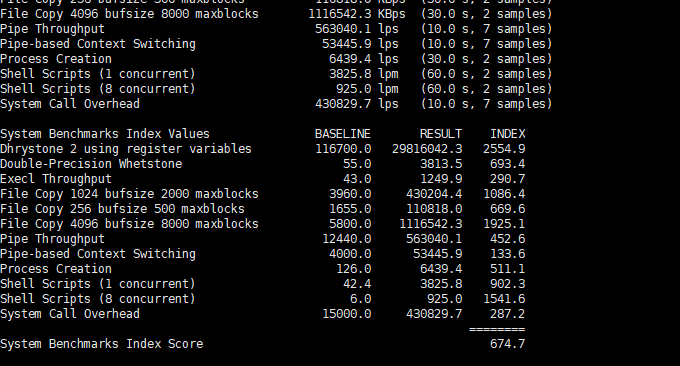Click the "System Benchmarks Index Values" heading
Viewport: 680px width, 366px height.
point(105,134)
